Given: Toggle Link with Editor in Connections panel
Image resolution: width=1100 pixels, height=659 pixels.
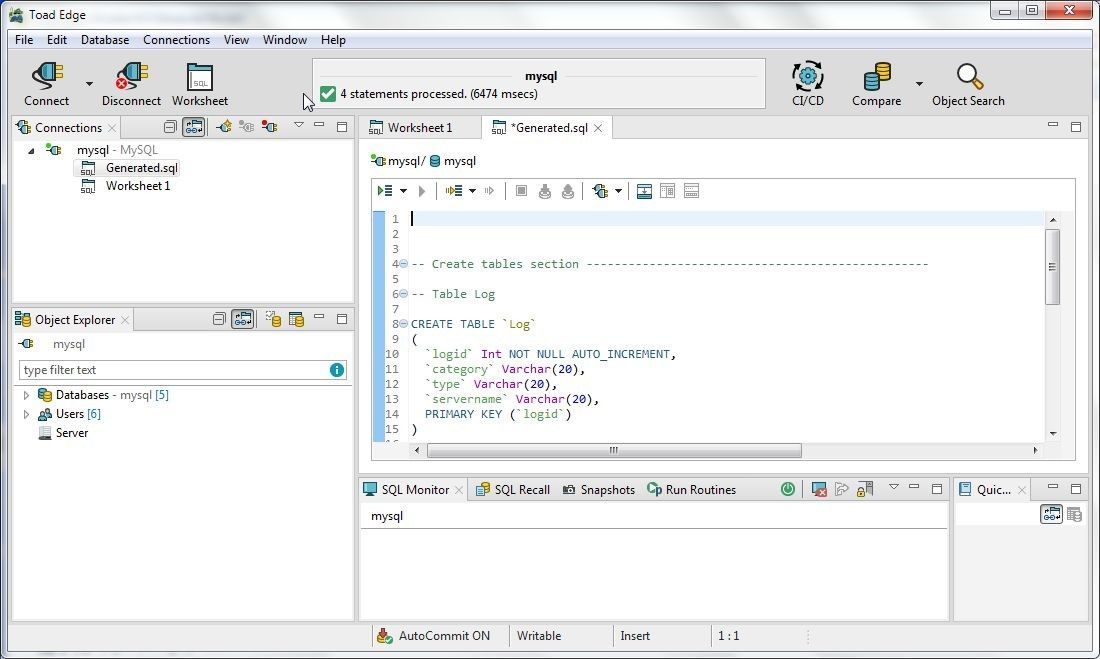Looking at the screenshot, I should tap(194, 127).
